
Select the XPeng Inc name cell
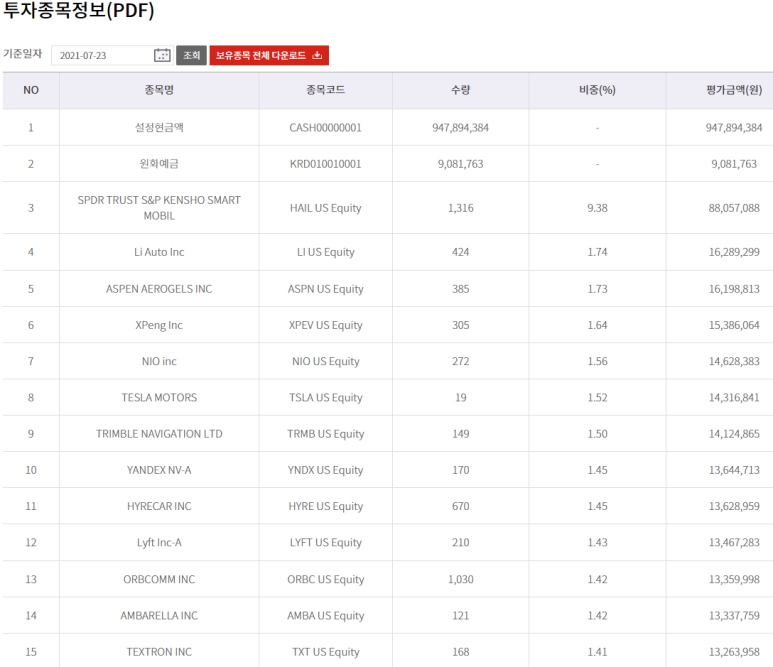tap(159, 325)
